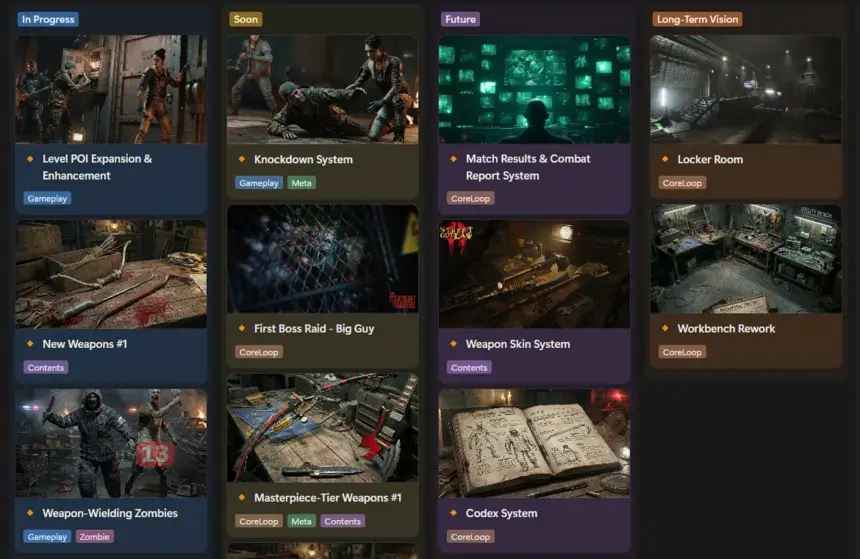Select the Long-Term Vision column label
Image resolution: width=860 pixels, height=559 pixels.
click(697, 19)
